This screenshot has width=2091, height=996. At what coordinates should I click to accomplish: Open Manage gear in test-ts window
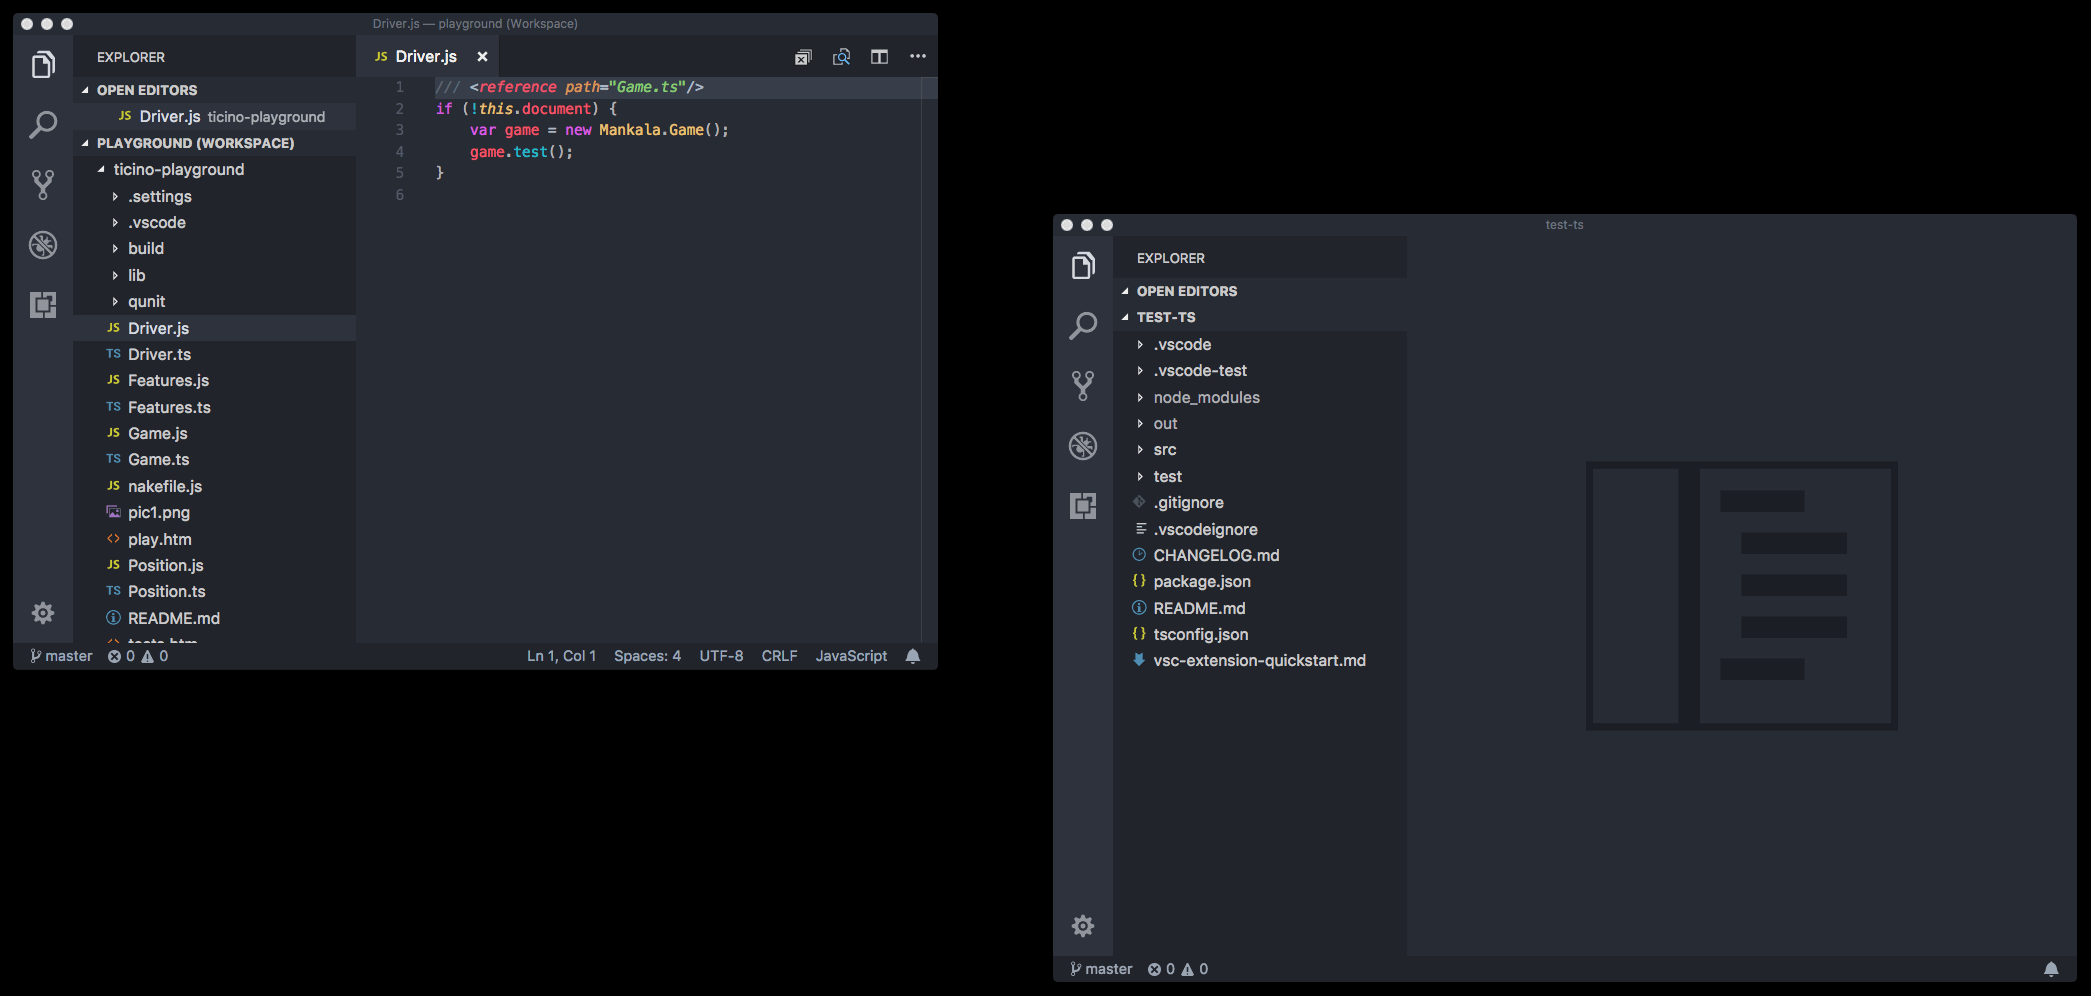1083,926
